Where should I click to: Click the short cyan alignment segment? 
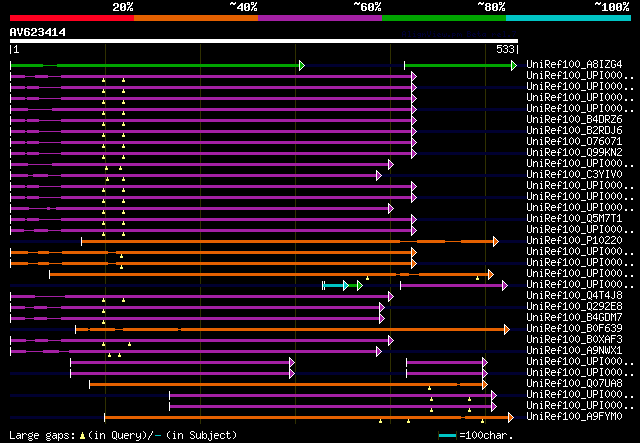point(334,285)
